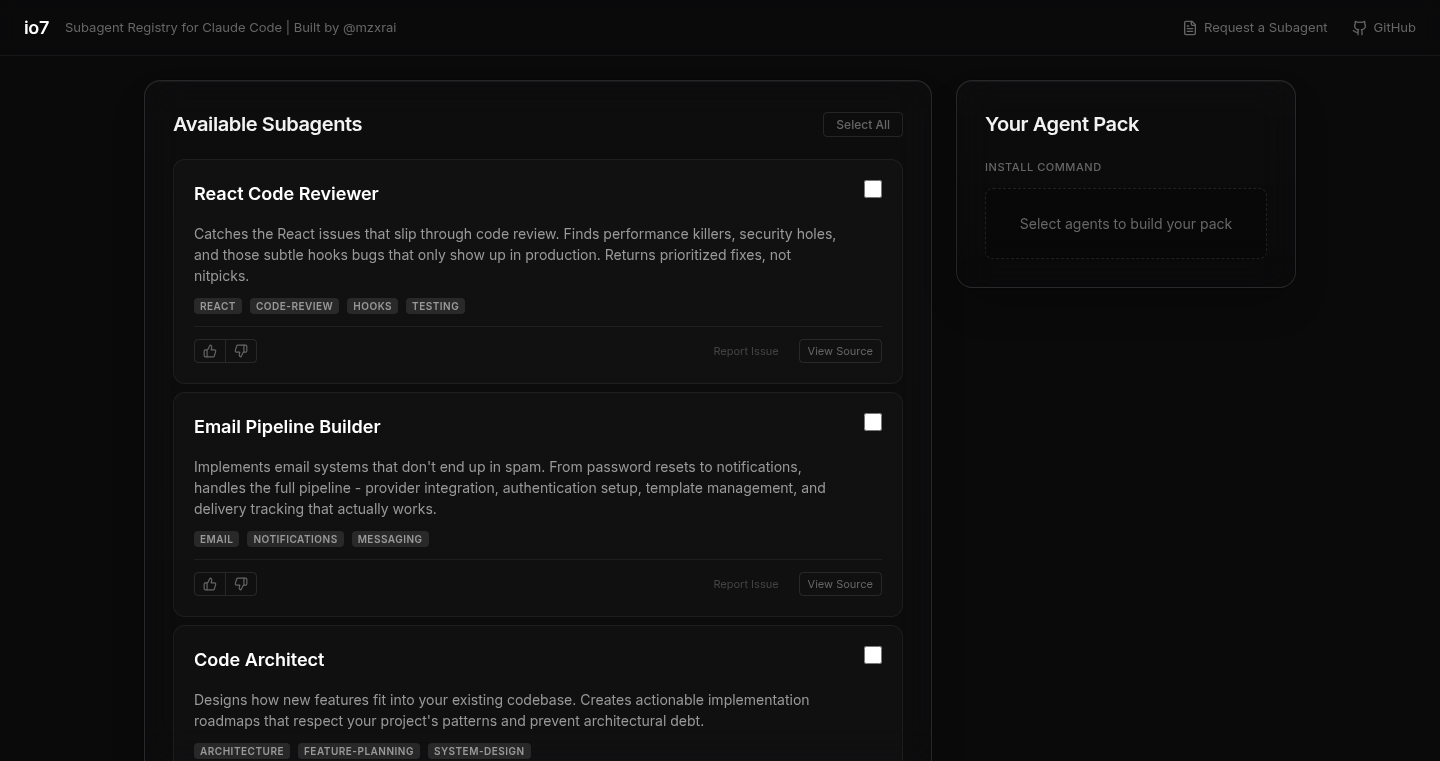Thumbs down the Email Pipeline Builder
Viewport: 1440px width, 761px height.
tap(241, 584)
